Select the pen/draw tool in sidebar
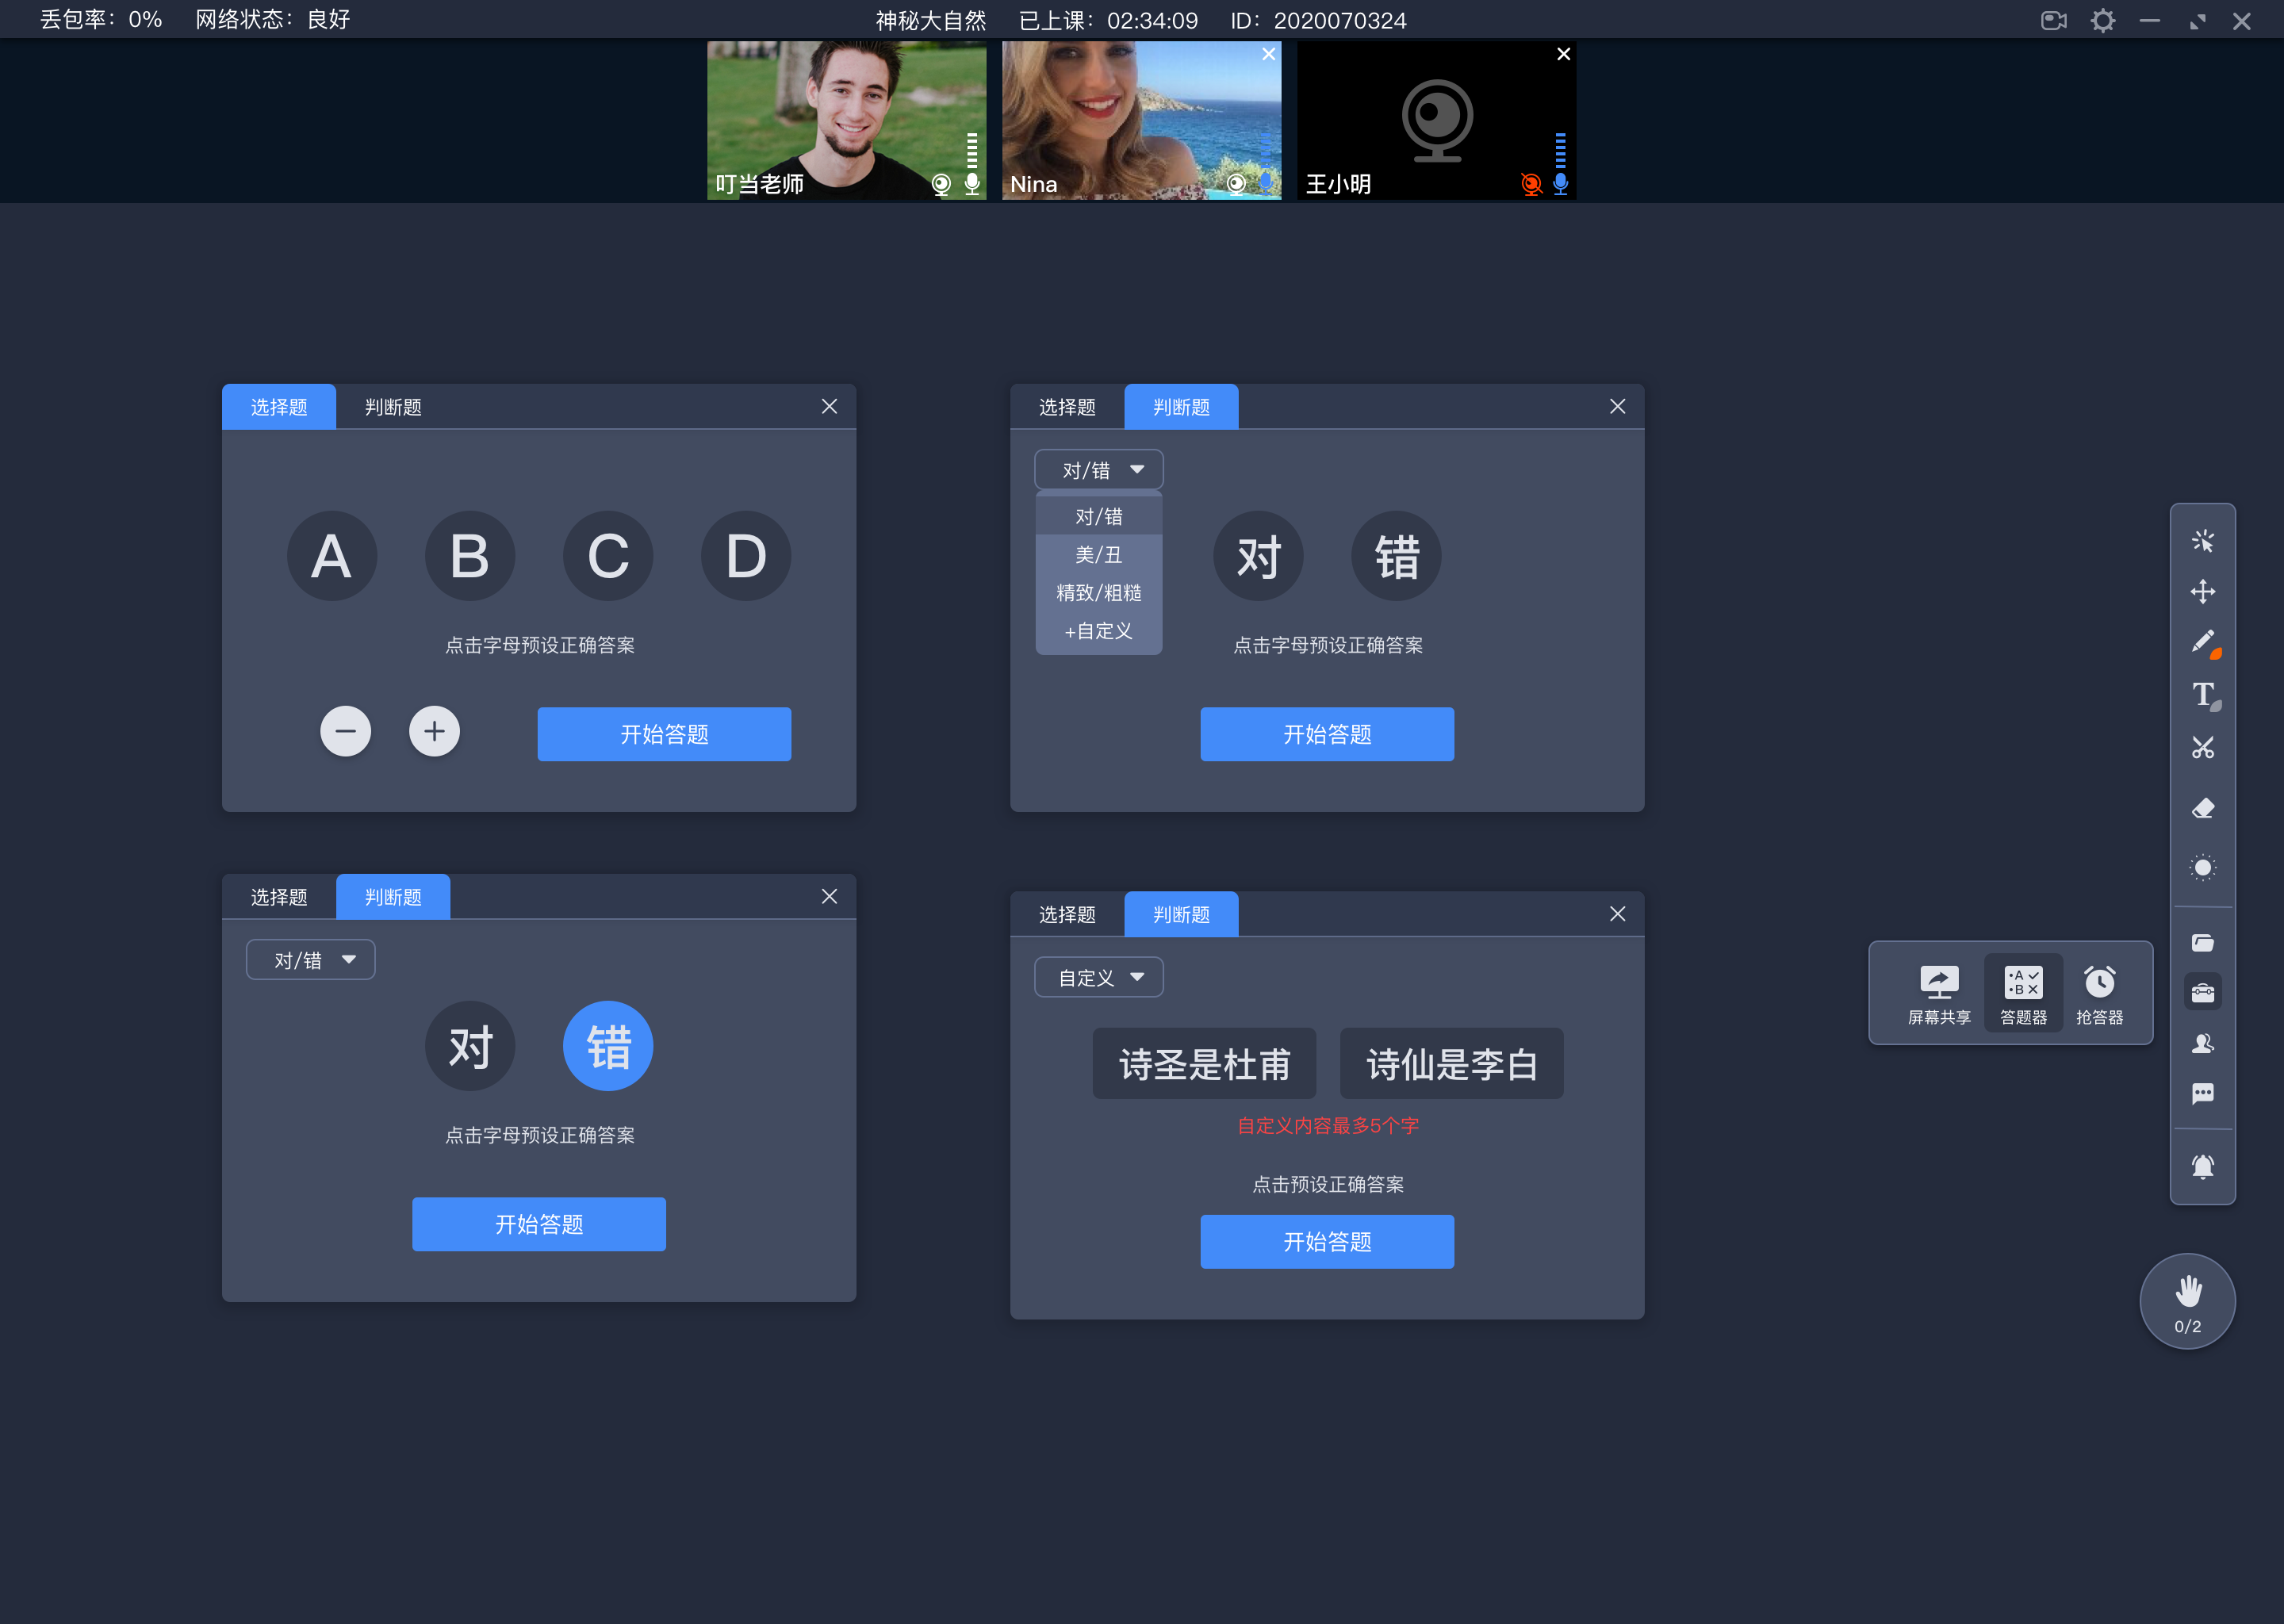2284x1624 pixels. [x=2202, y=642]
